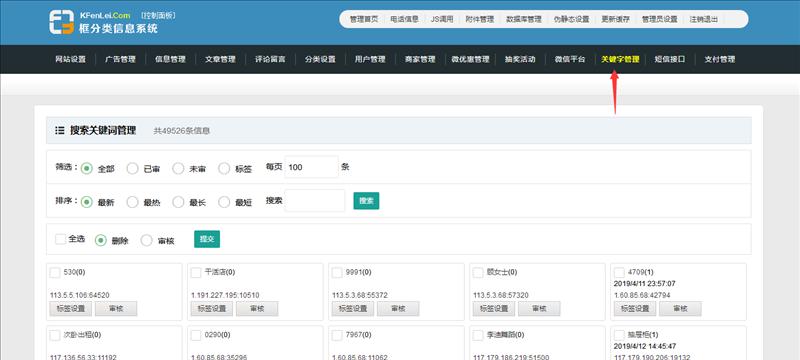
Task: Open the 文章管理 menu
Action: (x=220, y=59)
